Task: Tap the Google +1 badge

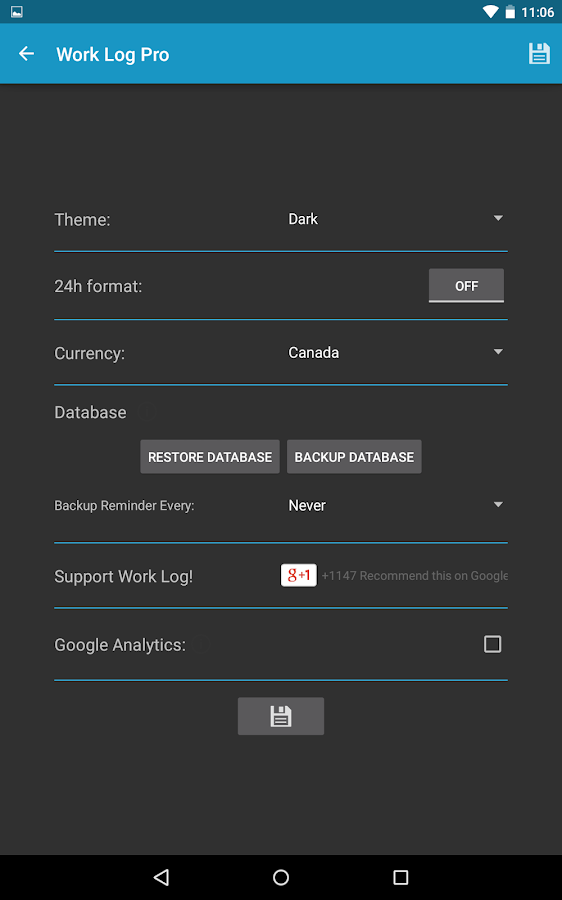Action: pos(299,575)
